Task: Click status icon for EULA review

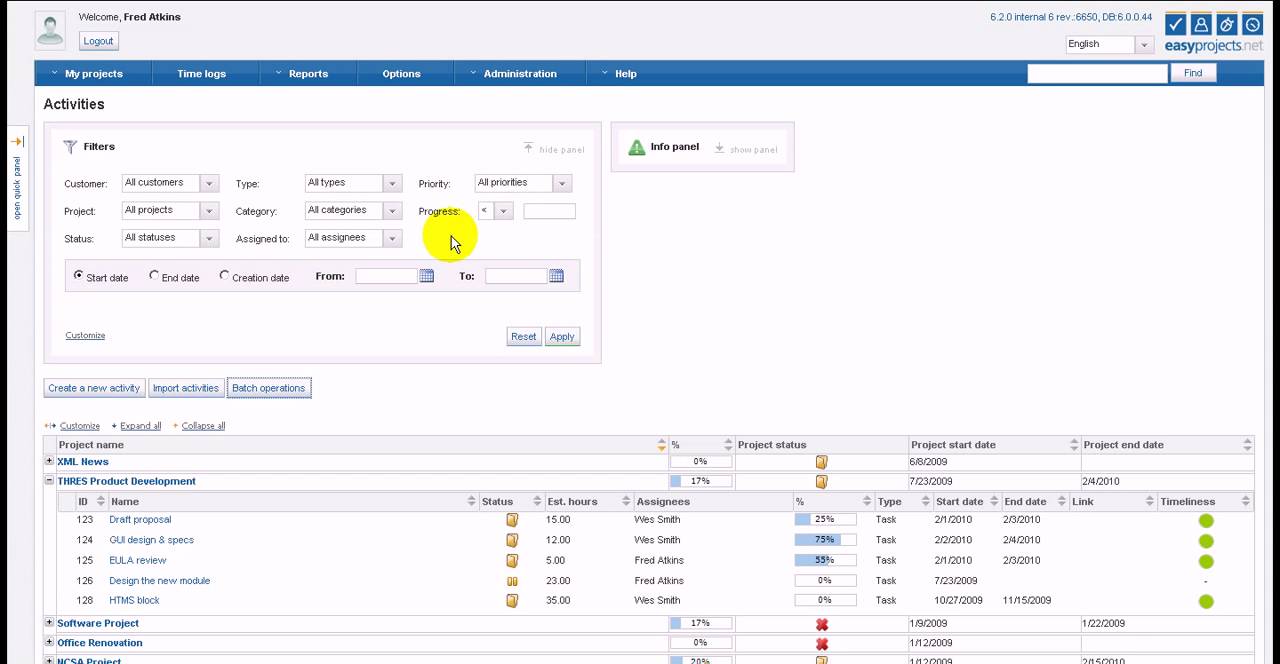Action: coord(512,561)
